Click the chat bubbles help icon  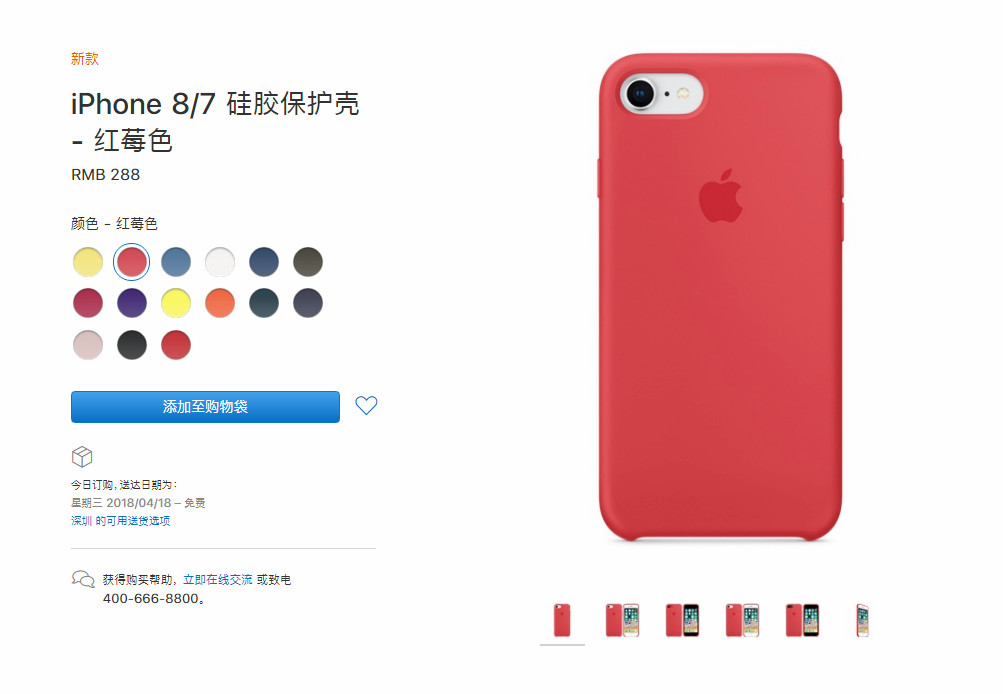83,580
